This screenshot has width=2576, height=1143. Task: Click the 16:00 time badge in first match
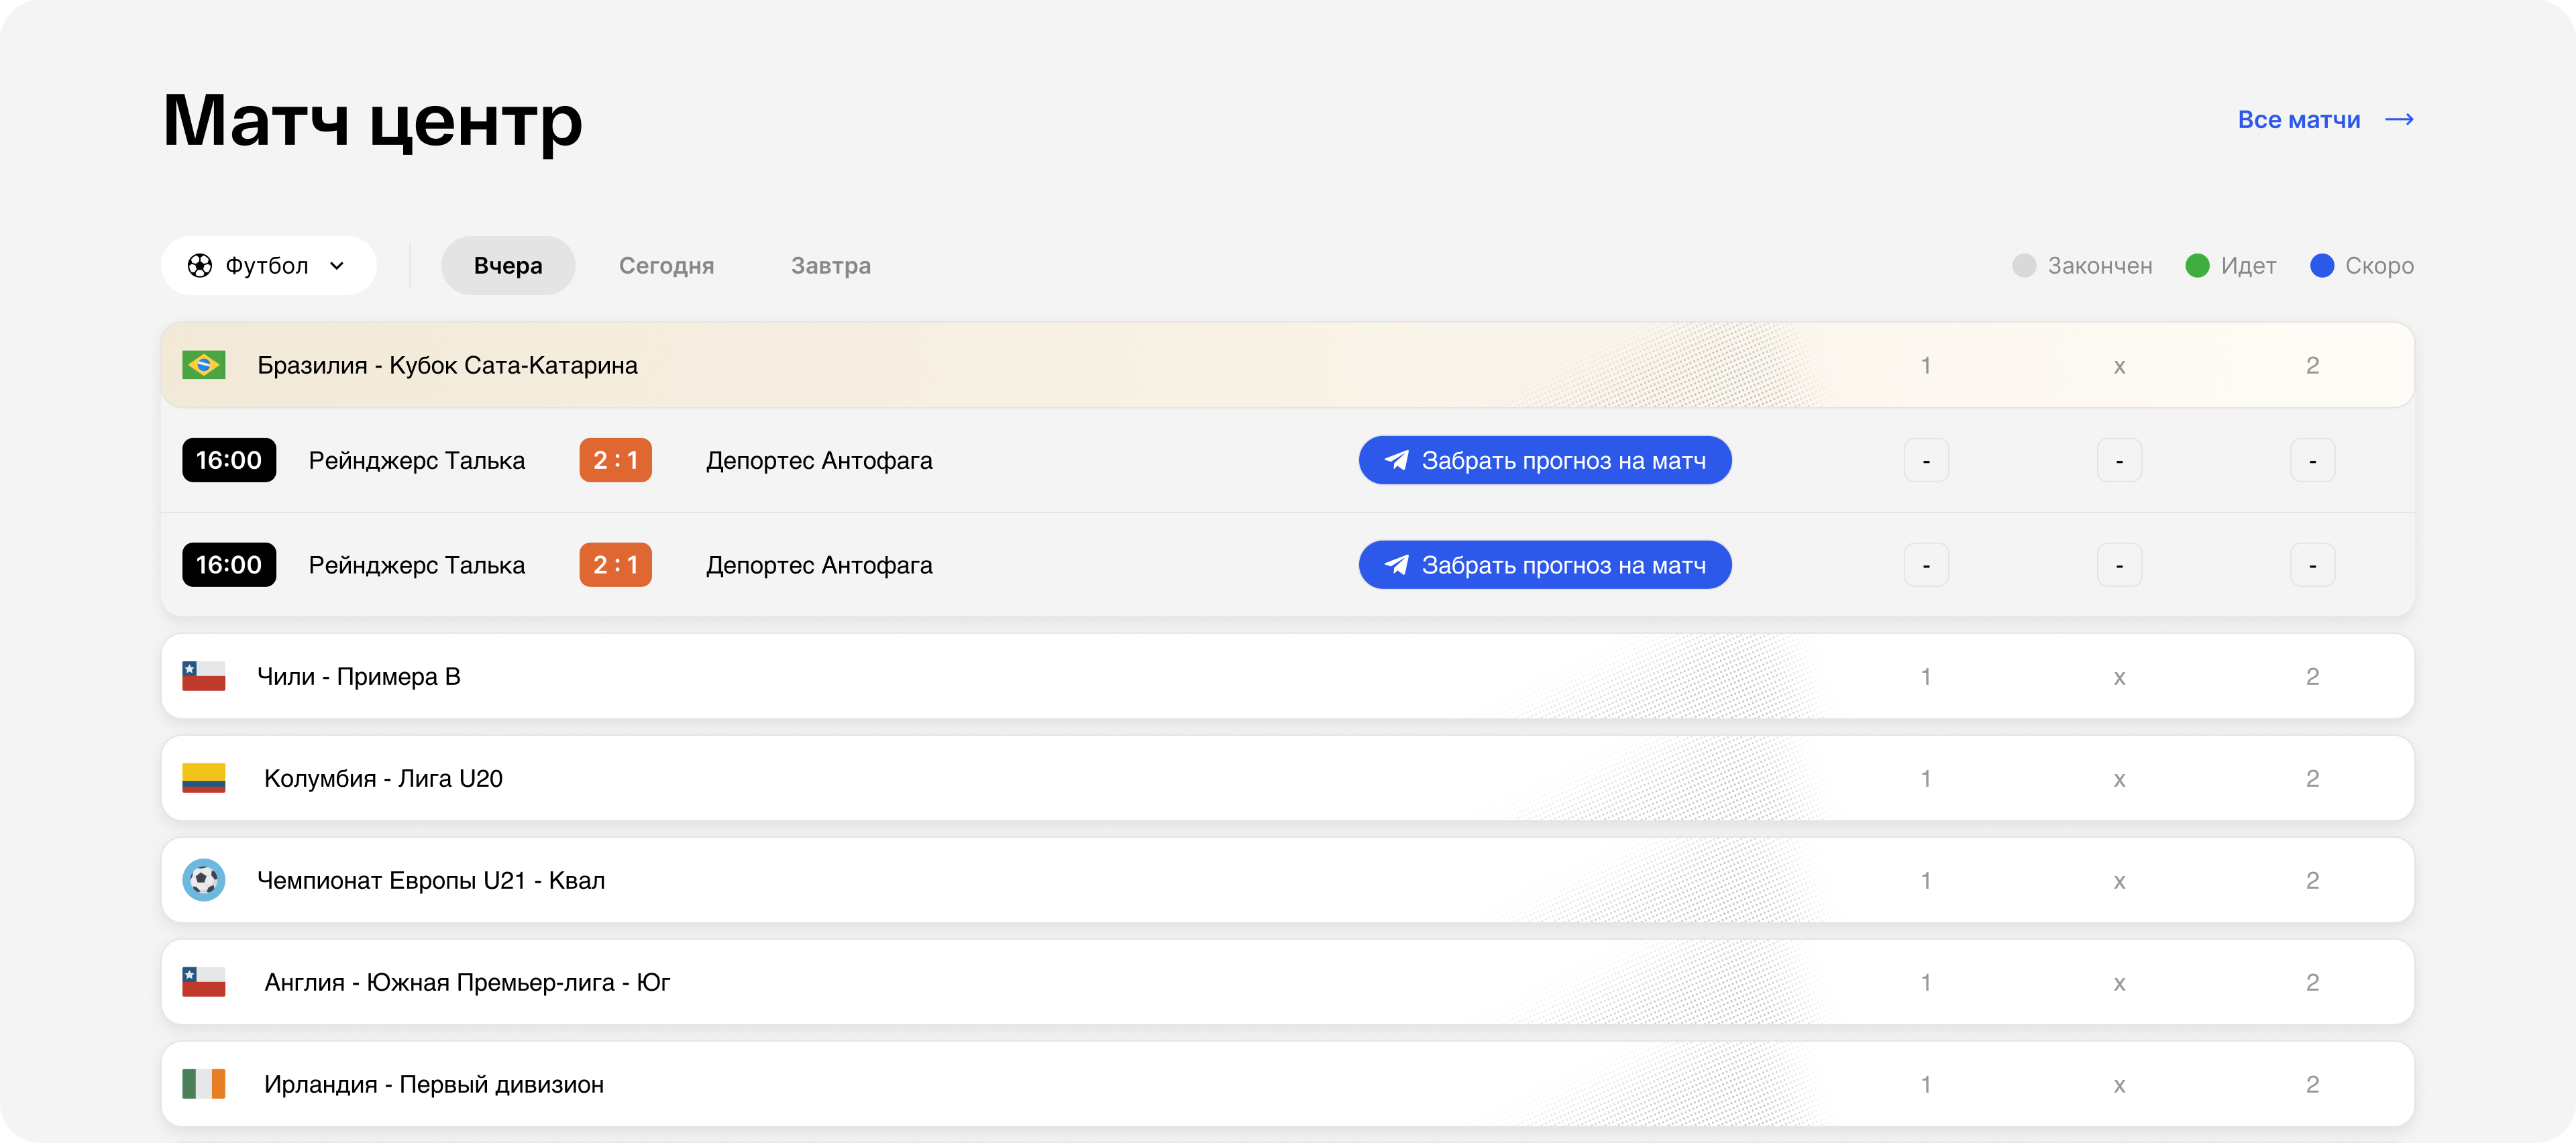pos(229,460)
